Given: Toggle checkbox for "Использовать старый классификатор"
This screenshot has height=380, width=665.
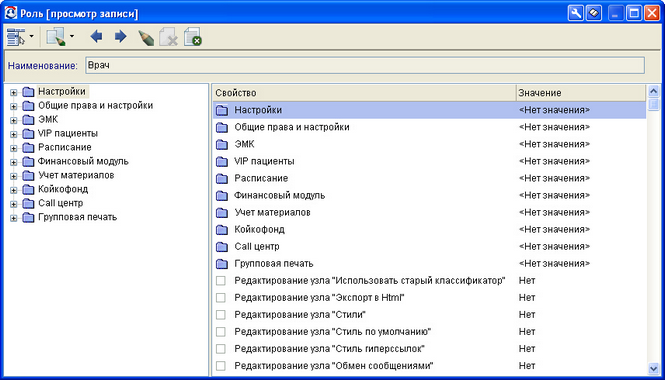Looking at the screenshot, I should (x=221, y=281).
